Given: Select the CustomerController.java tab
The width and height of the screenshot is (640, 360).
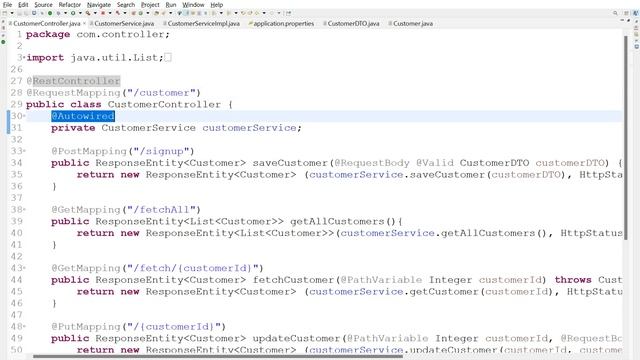Looking at the screenshot, I should 47,24.
